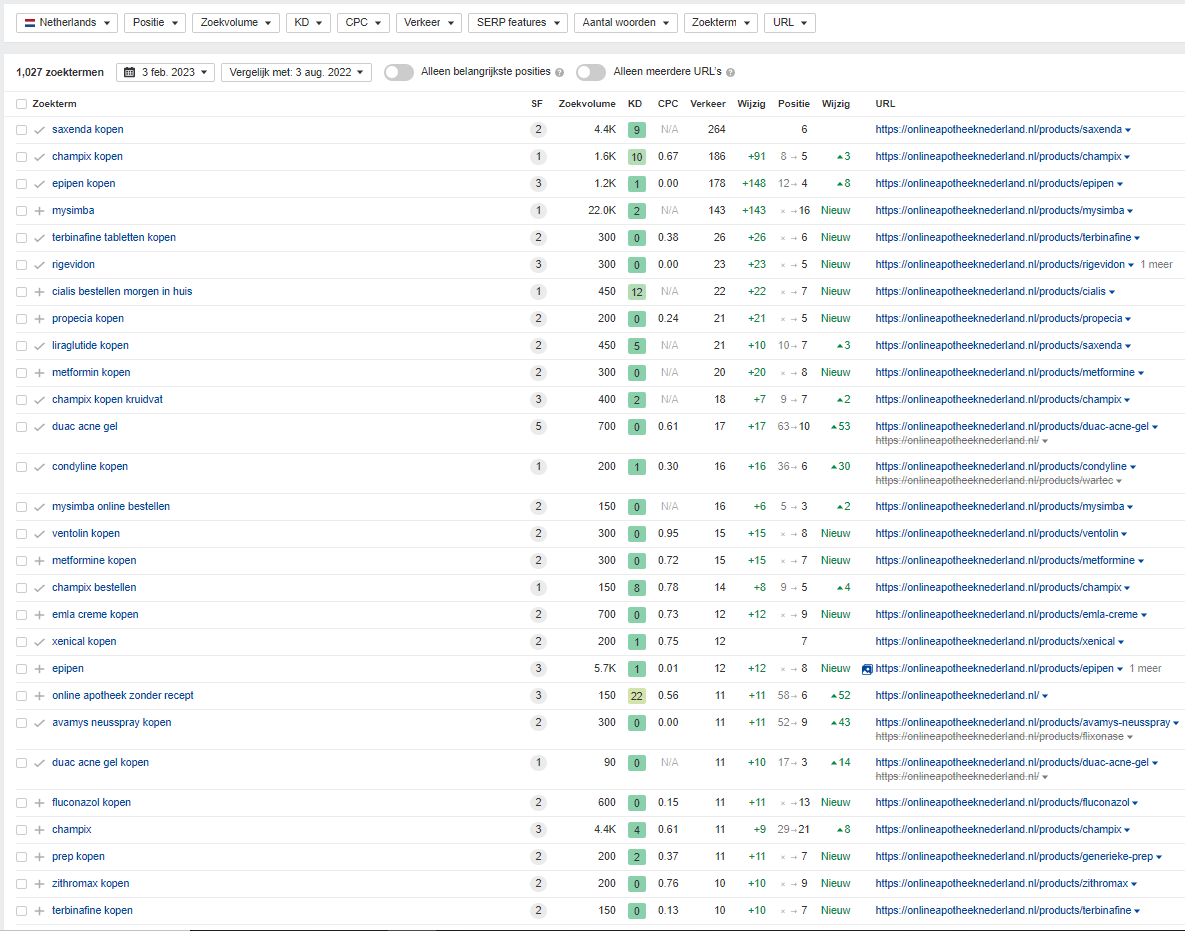The image size is (1185, 931).
Task: Click the KD badge 12 for cialis bestellen row
Action: click(x=636, y=292)
